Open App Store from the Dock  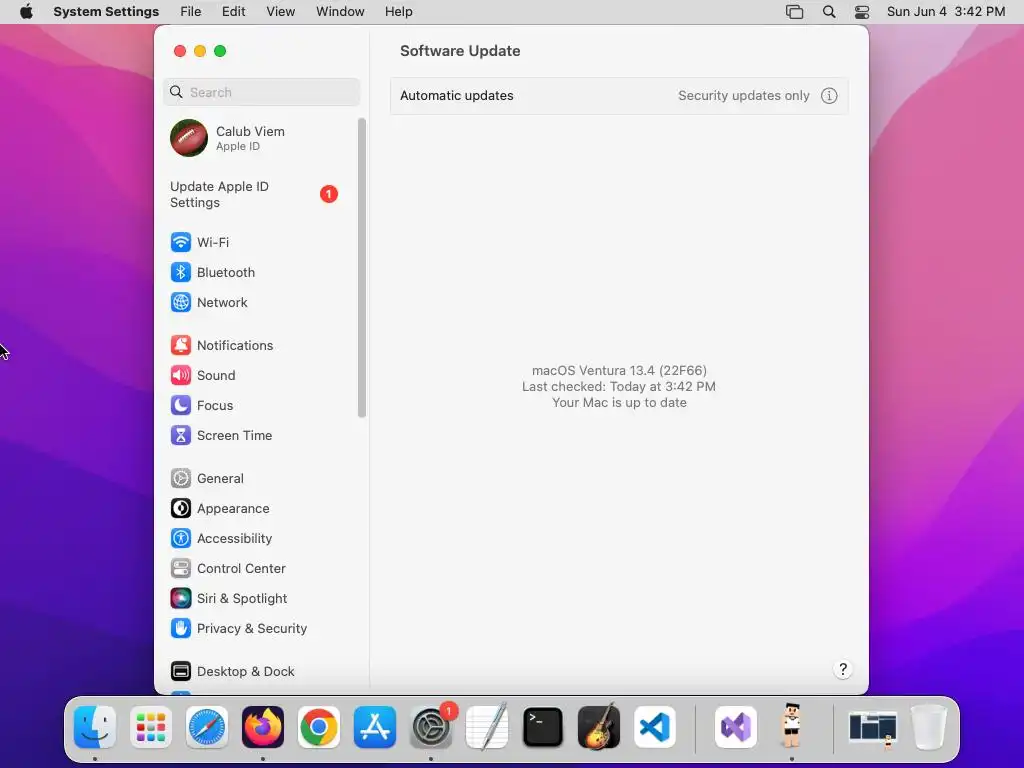click(375, 727)
